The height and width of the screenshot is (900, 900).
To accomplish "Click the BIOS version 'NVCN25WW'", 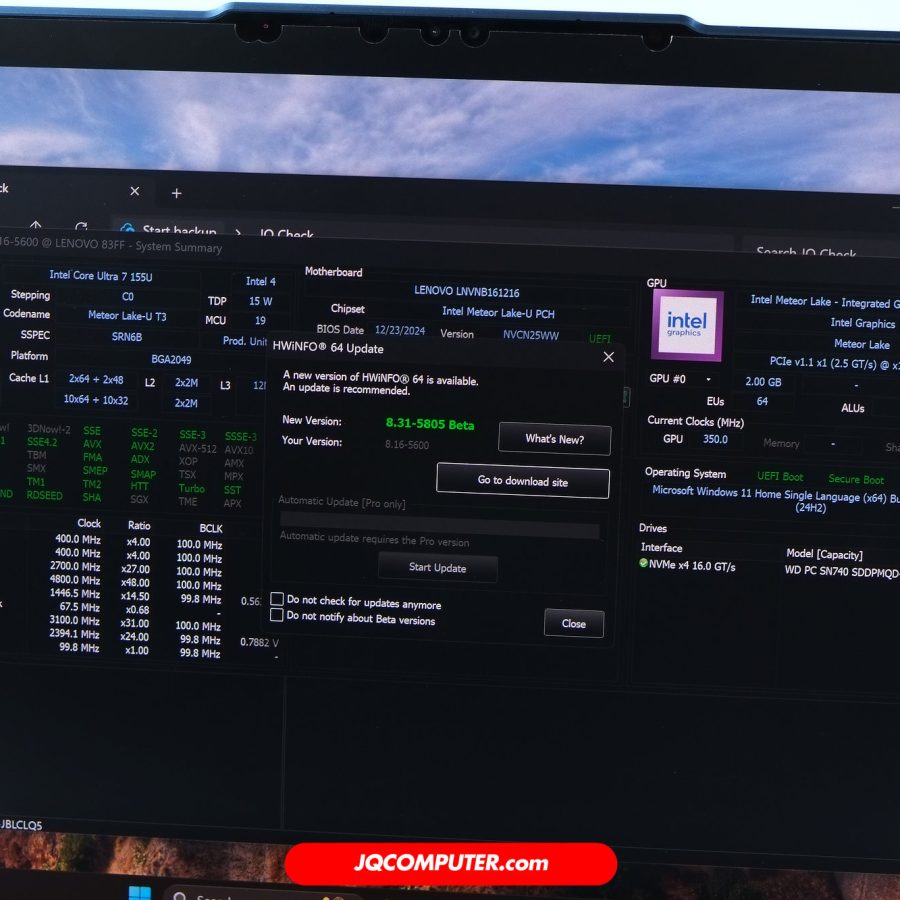I will (531, 335).
